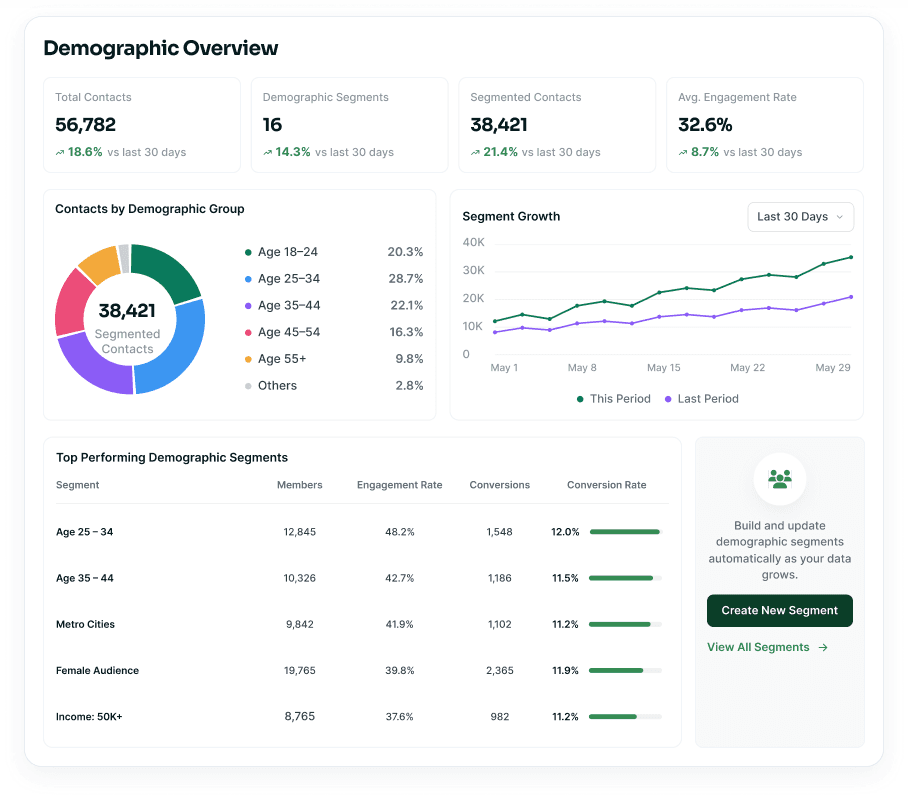Viewport: 908px width, 799px height.
Task: Click the green dot beside Age 18–24
Action: [x=248, y=252]
